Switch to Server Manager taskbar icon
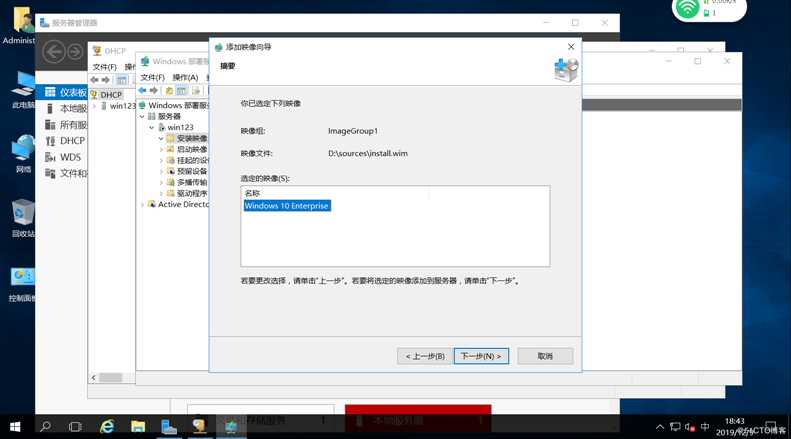 click(x=169, y=427)
